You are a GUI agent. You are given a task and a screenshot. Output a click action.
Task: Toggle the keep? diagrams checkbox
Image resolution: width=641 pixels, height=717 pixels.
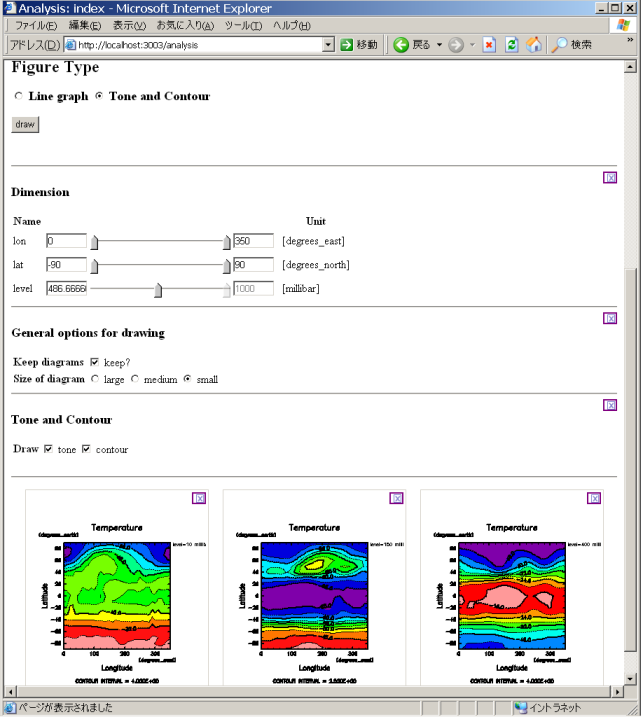click(x=95, y=362)
